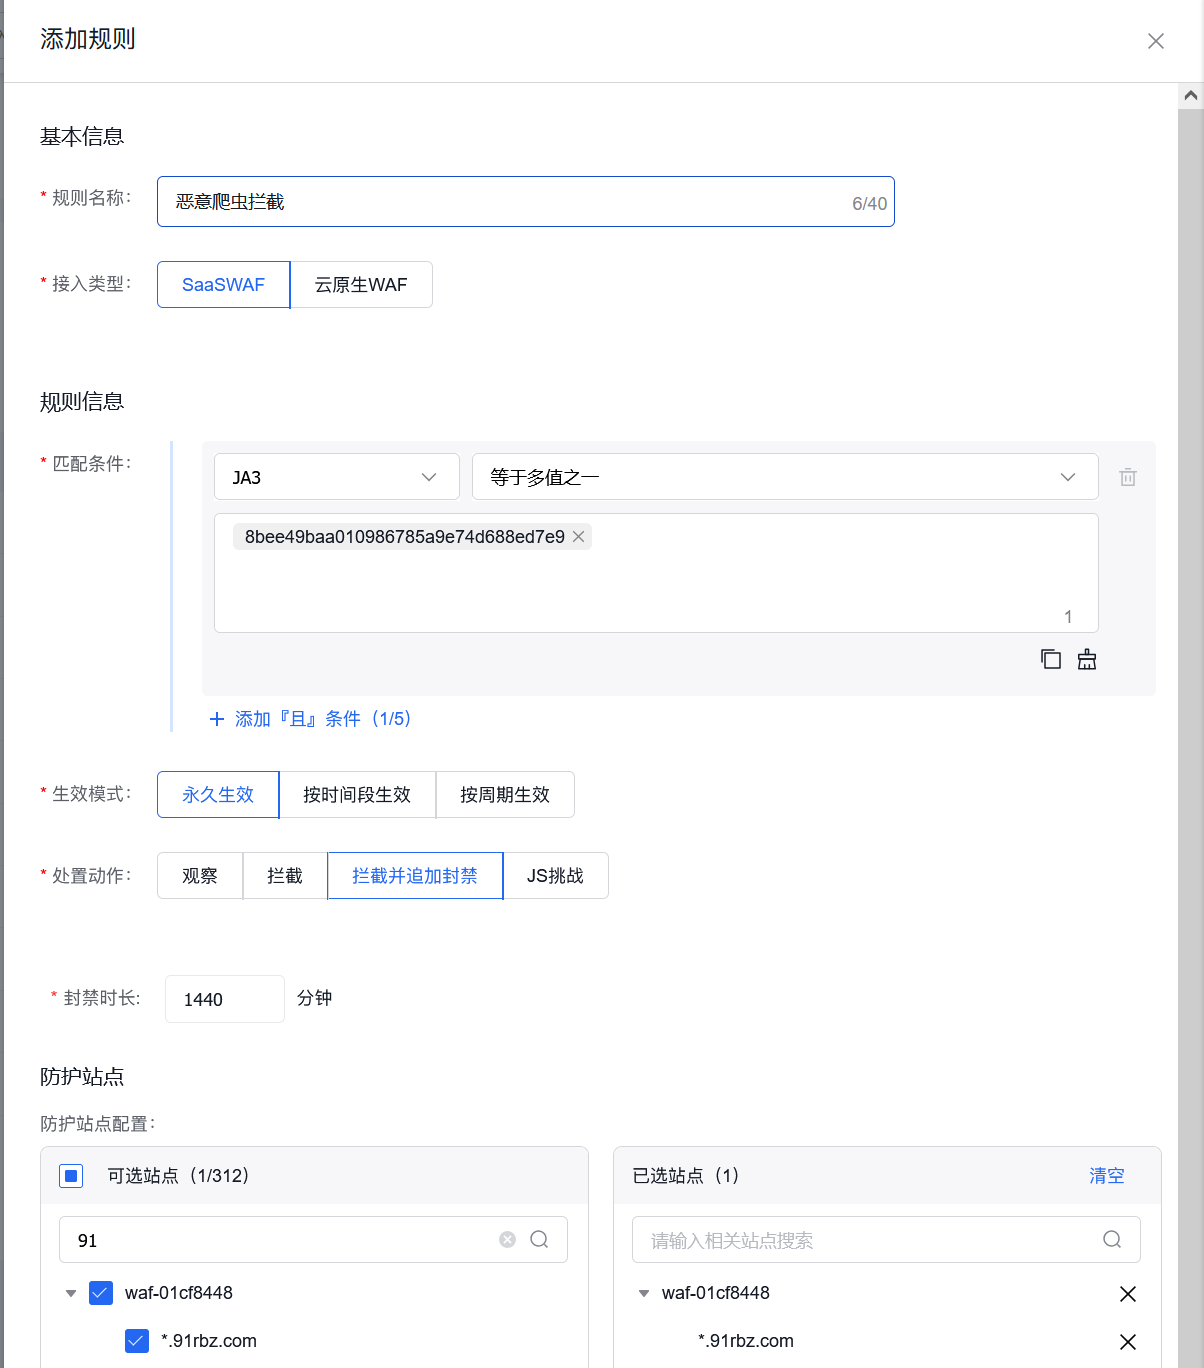Remove *.91rbz.com from selected sites
Image resolution: width=1204 pixels, height=1368 pixels.
[x=1128, y=1341]
